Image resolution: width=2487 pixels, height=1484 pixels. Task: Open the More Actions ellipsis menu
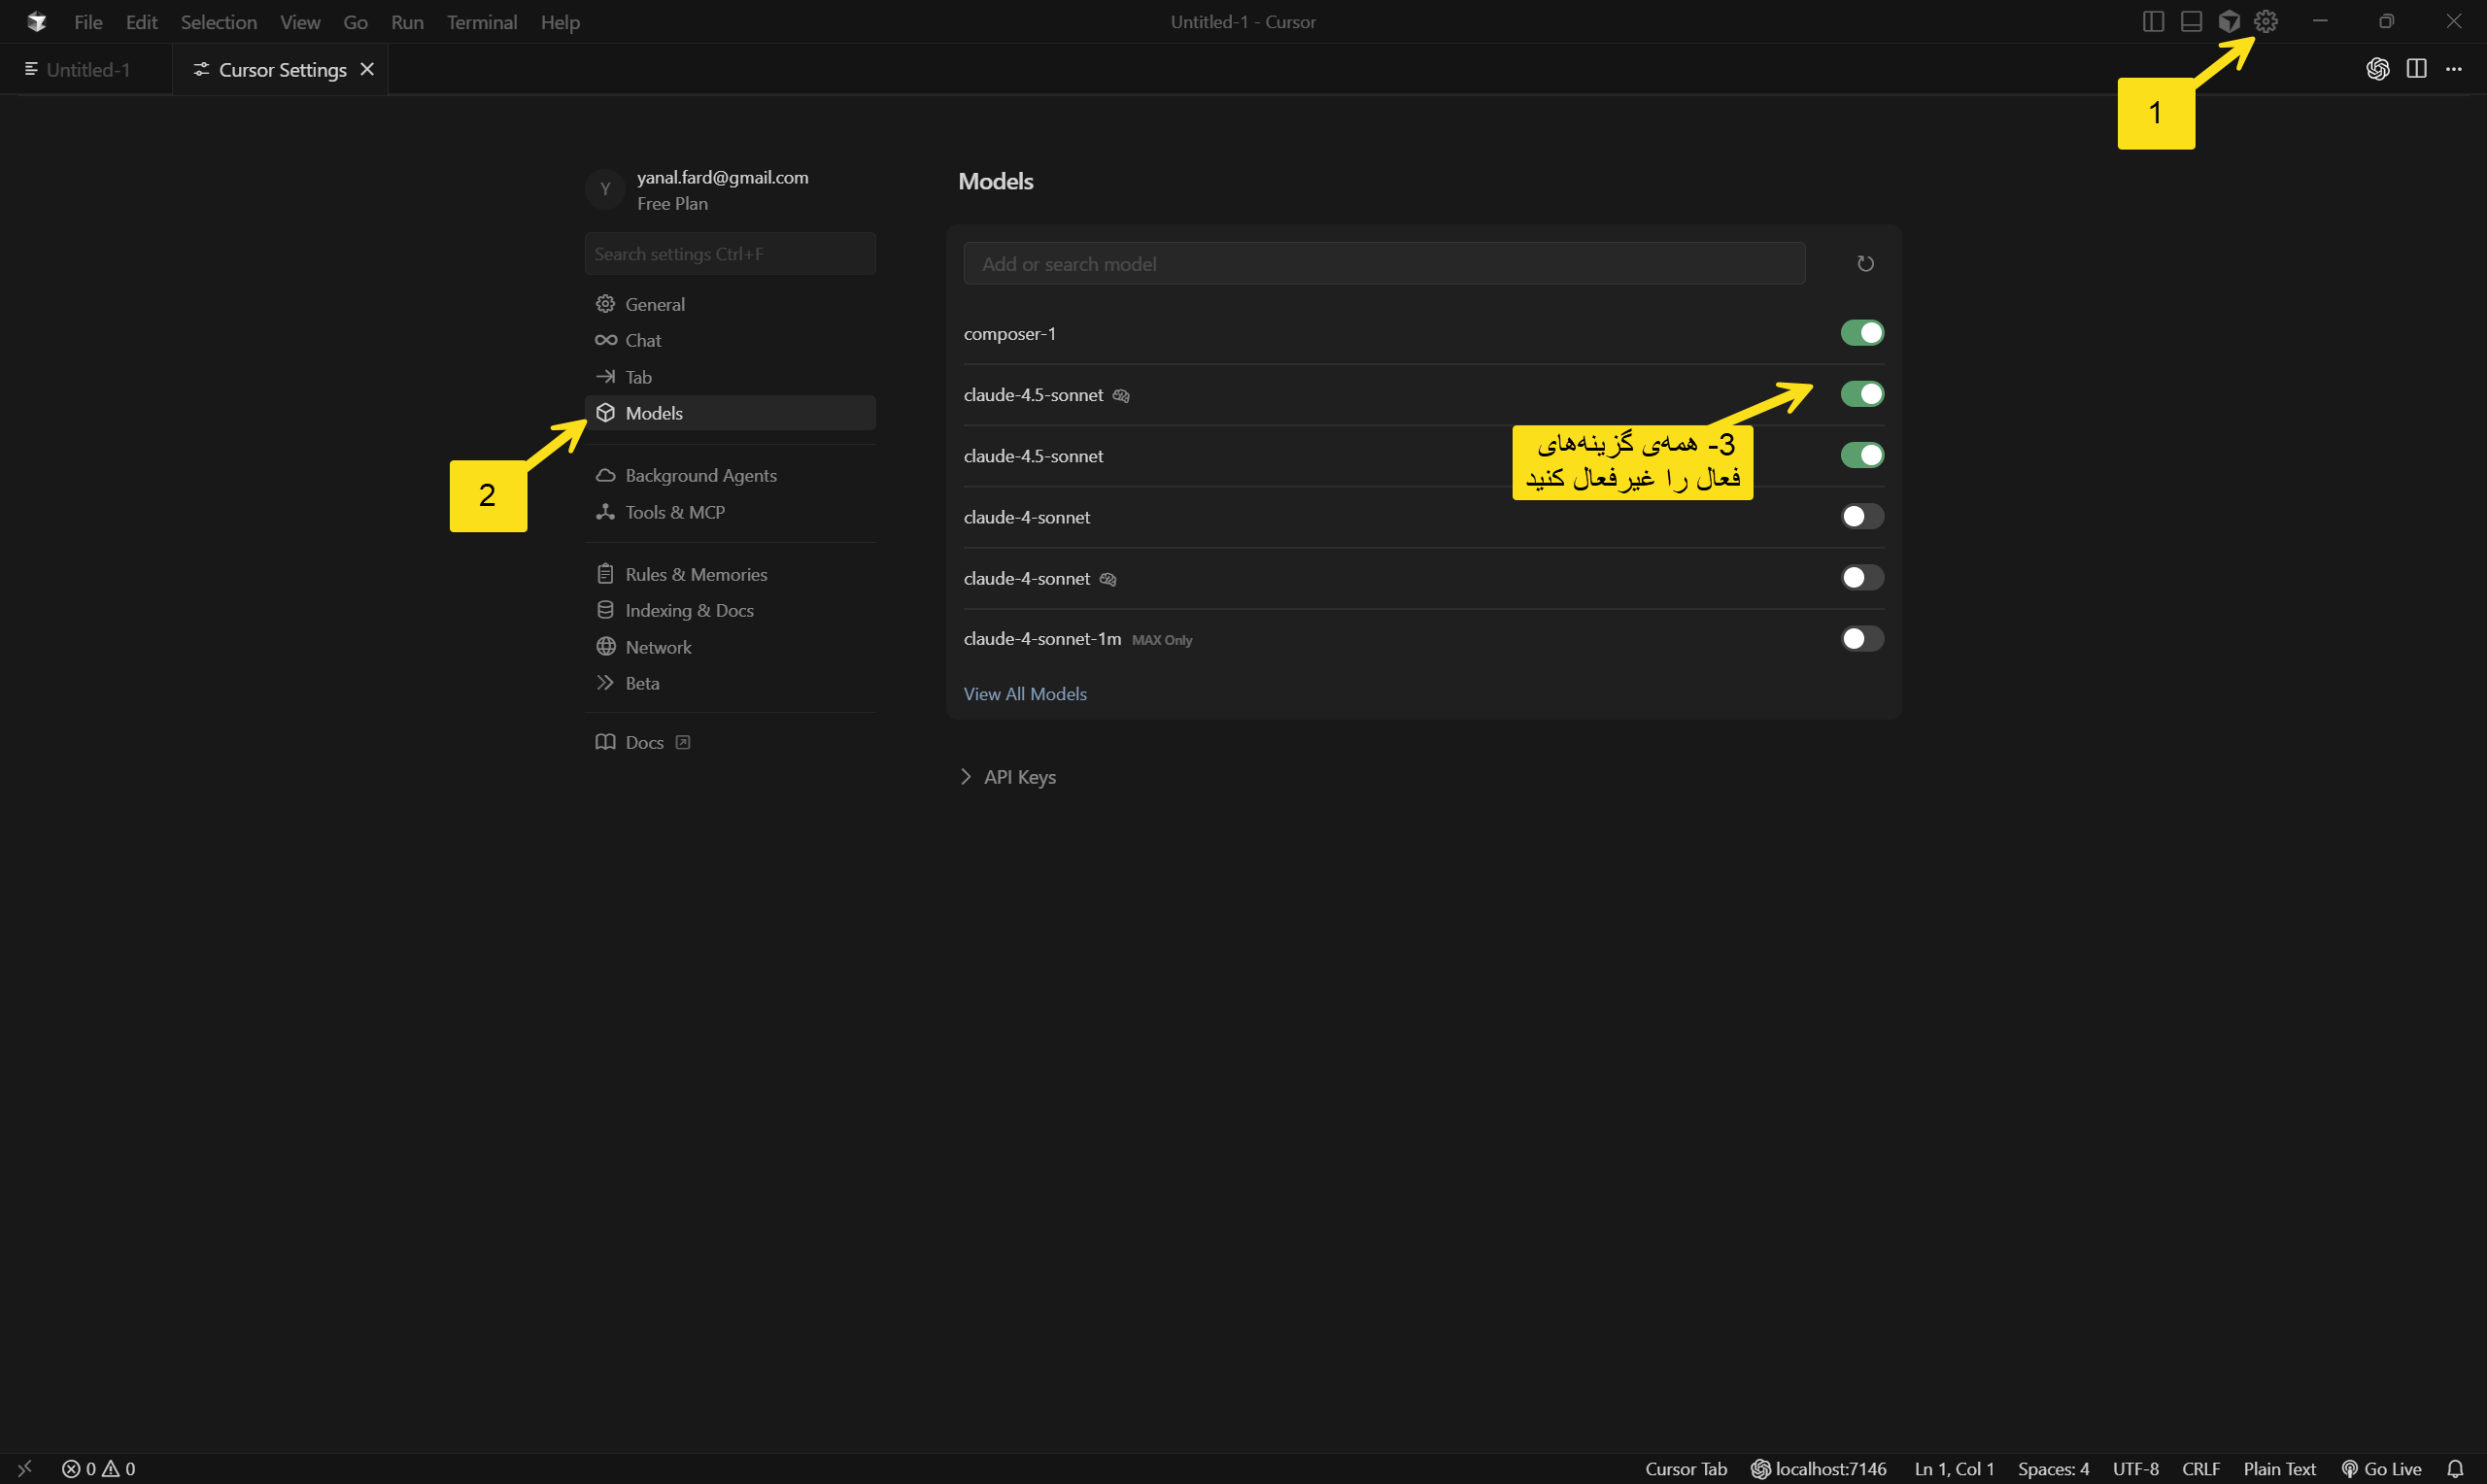coord(2454,69)
